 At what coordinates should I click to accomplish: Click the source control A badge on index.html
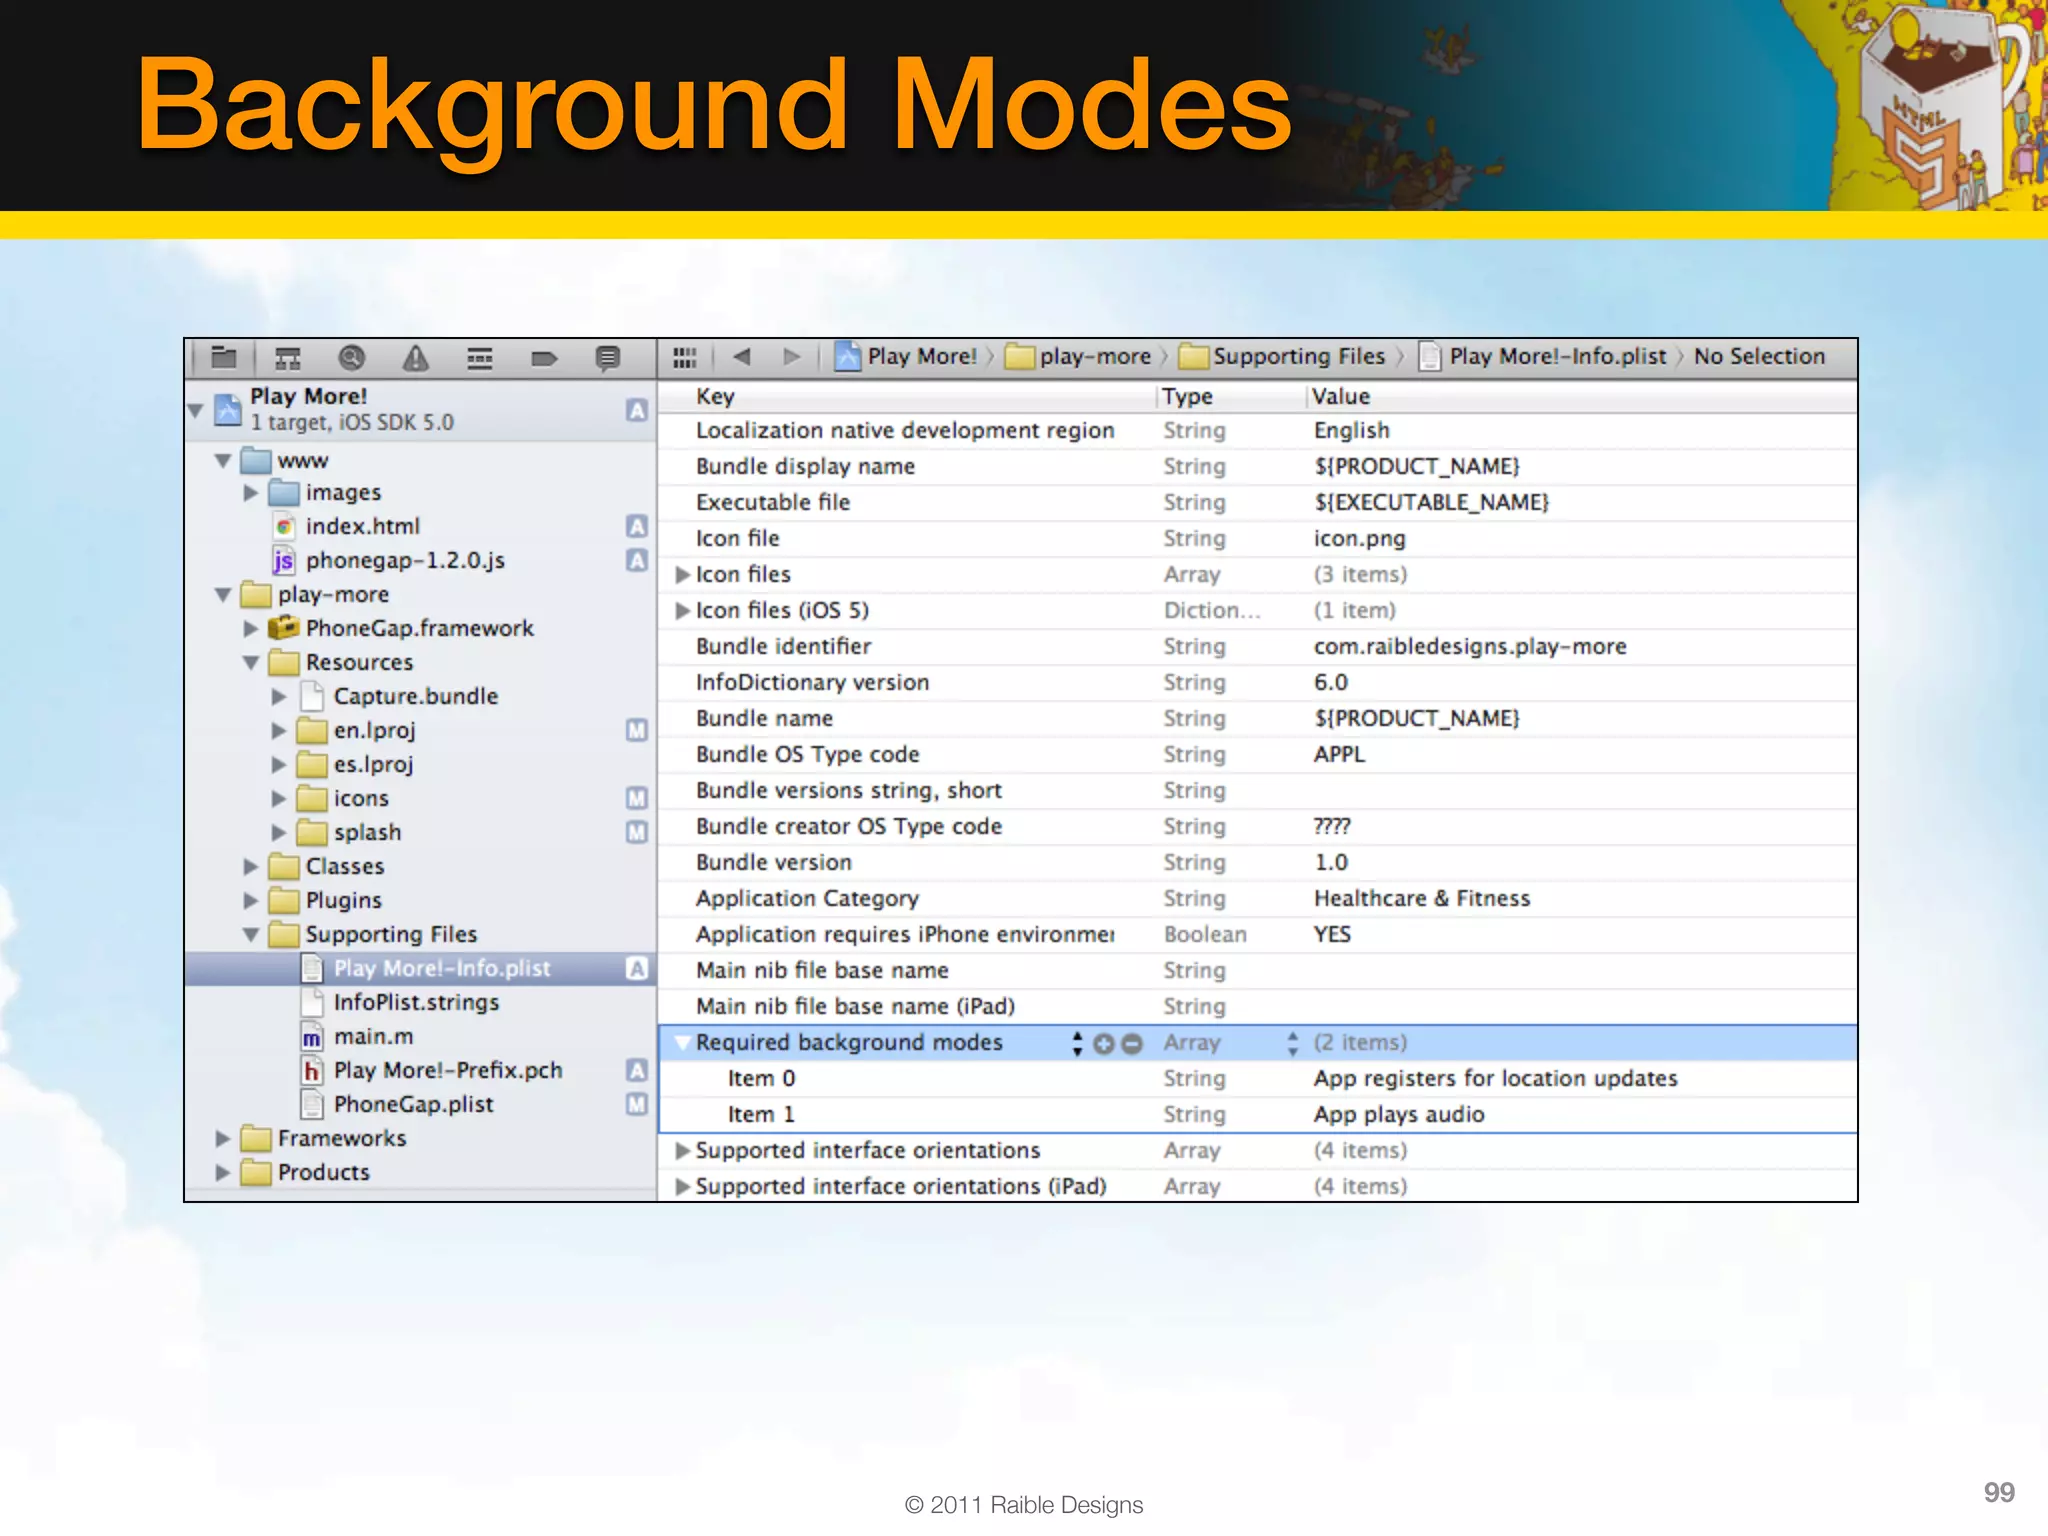637,526
